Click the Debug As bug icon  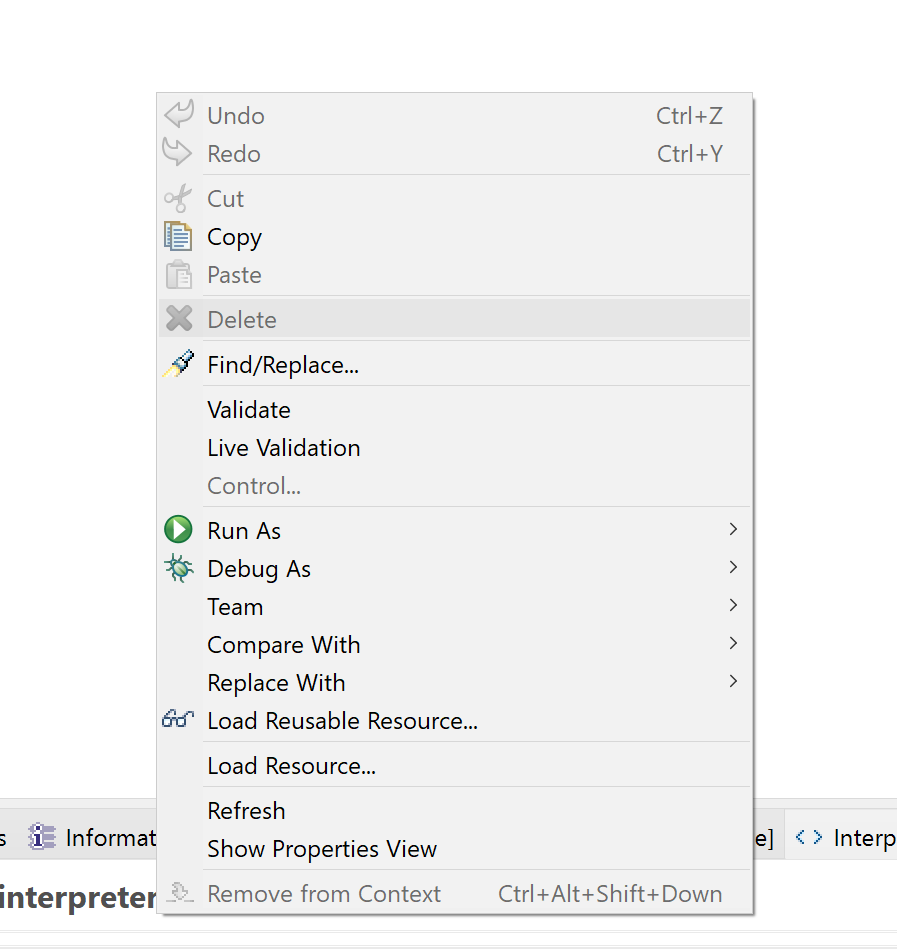point(178,569)
